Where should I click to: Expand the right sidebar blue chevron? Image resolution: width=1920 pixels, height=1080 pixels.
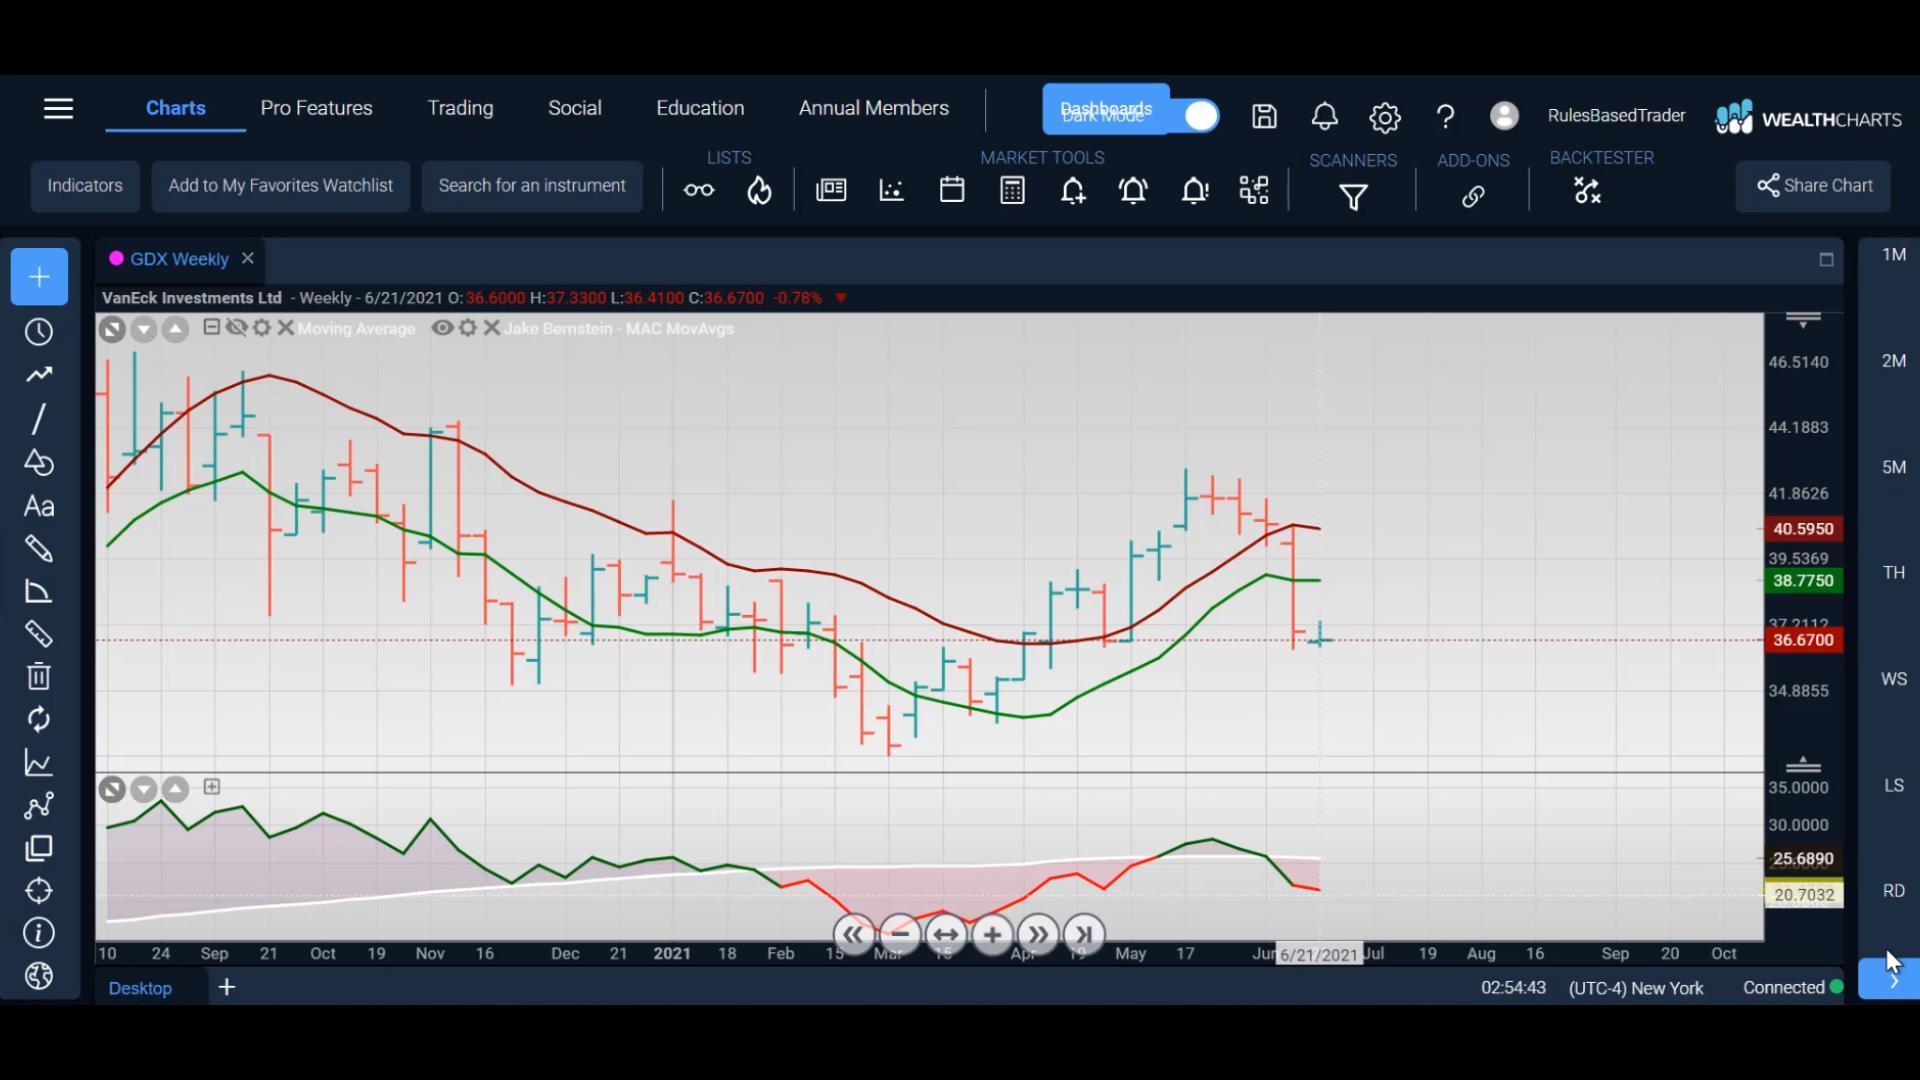pyautogui.click(x=1889, y=980)
